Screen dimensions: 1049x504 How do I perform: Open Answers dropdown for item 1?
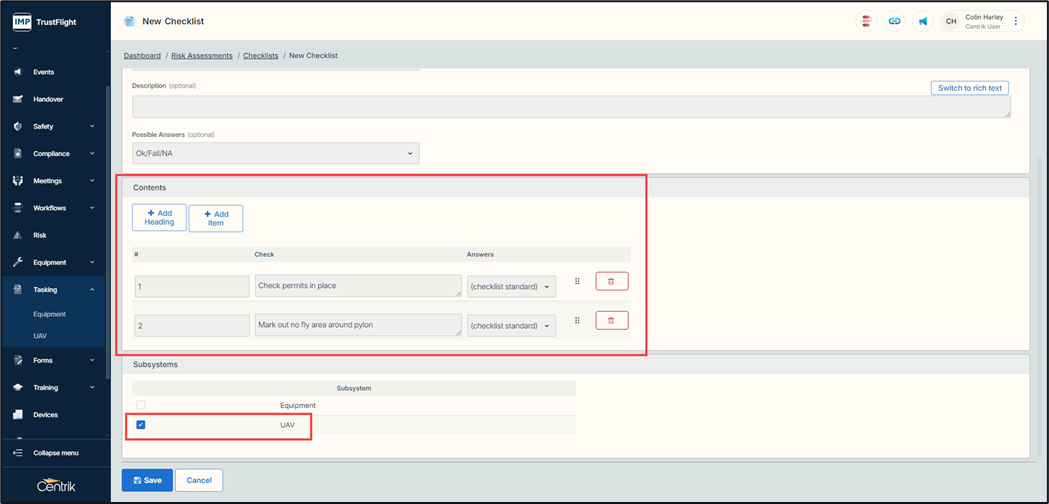pos(512,286)
